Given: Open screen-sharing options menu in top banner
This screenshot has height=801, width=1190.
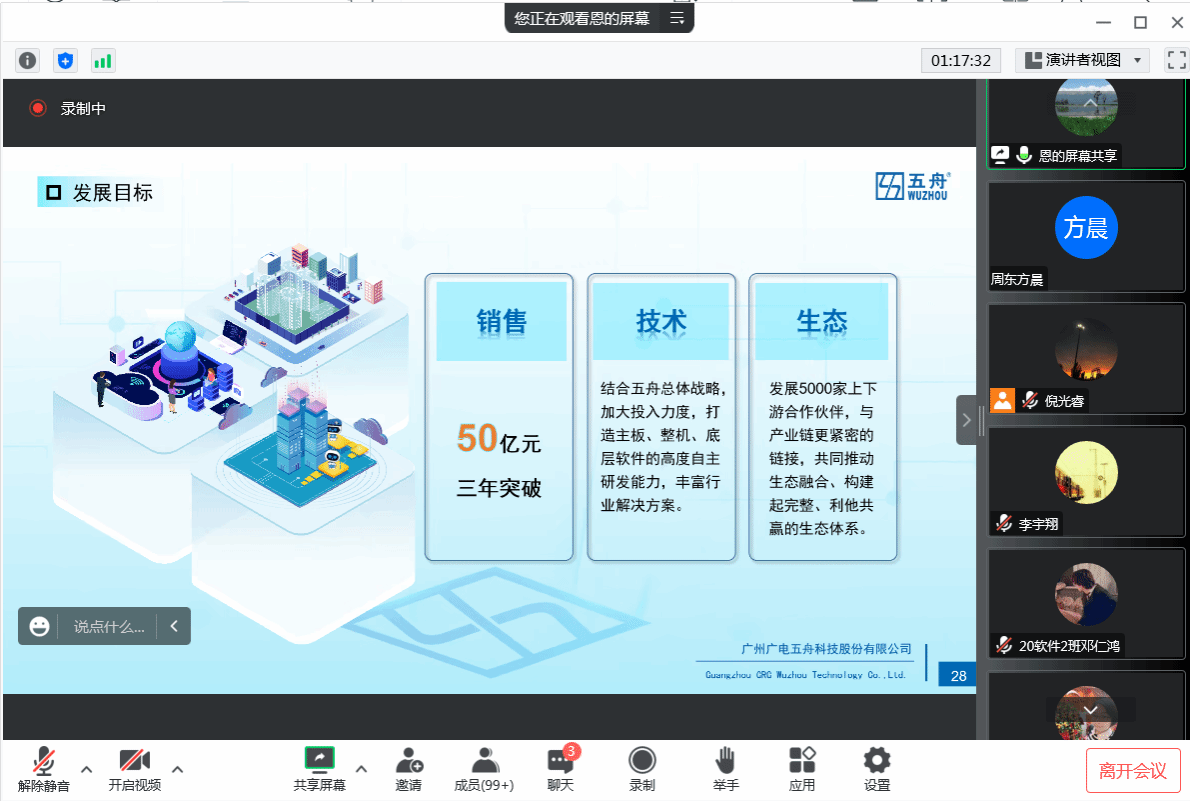Looking at the screenshot, I should pyautogui.click(x=677, y=18).
